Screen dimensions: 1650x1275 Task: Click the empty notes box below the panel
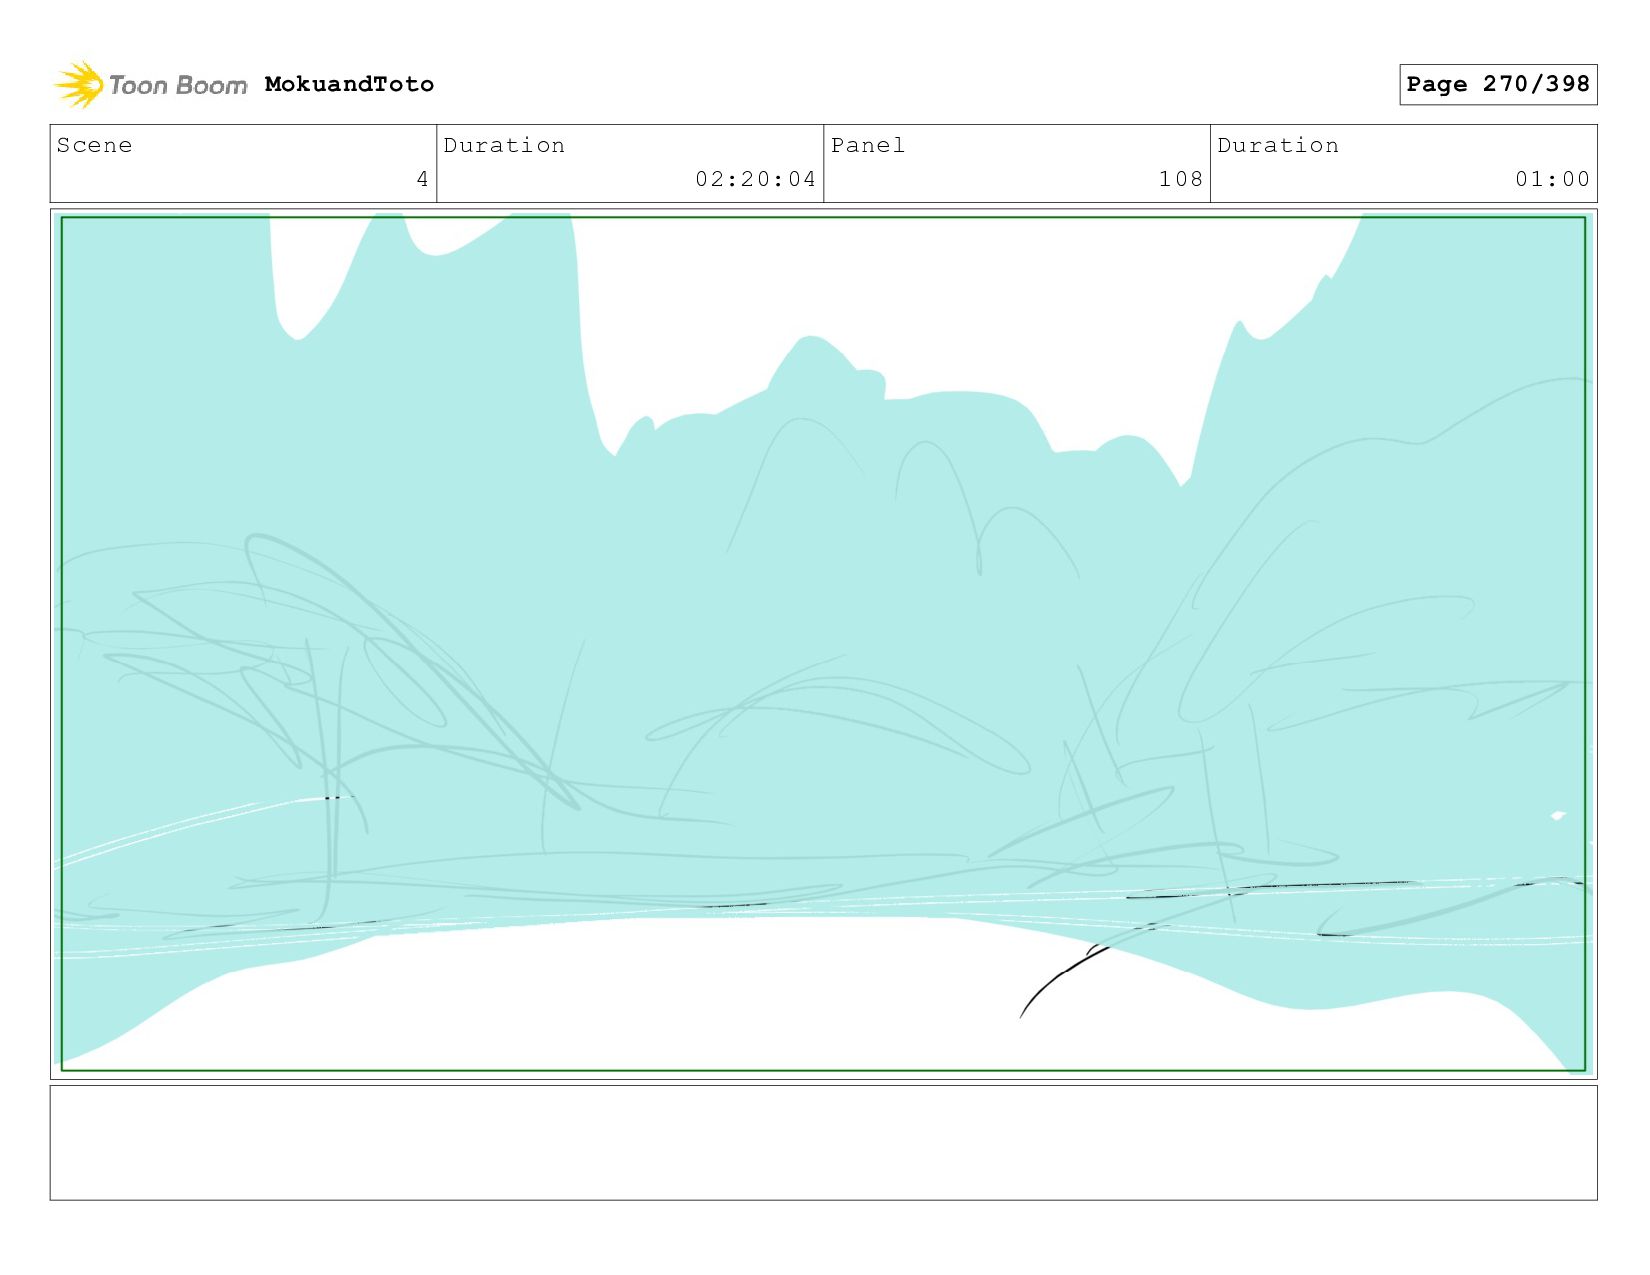point(823,1143)
